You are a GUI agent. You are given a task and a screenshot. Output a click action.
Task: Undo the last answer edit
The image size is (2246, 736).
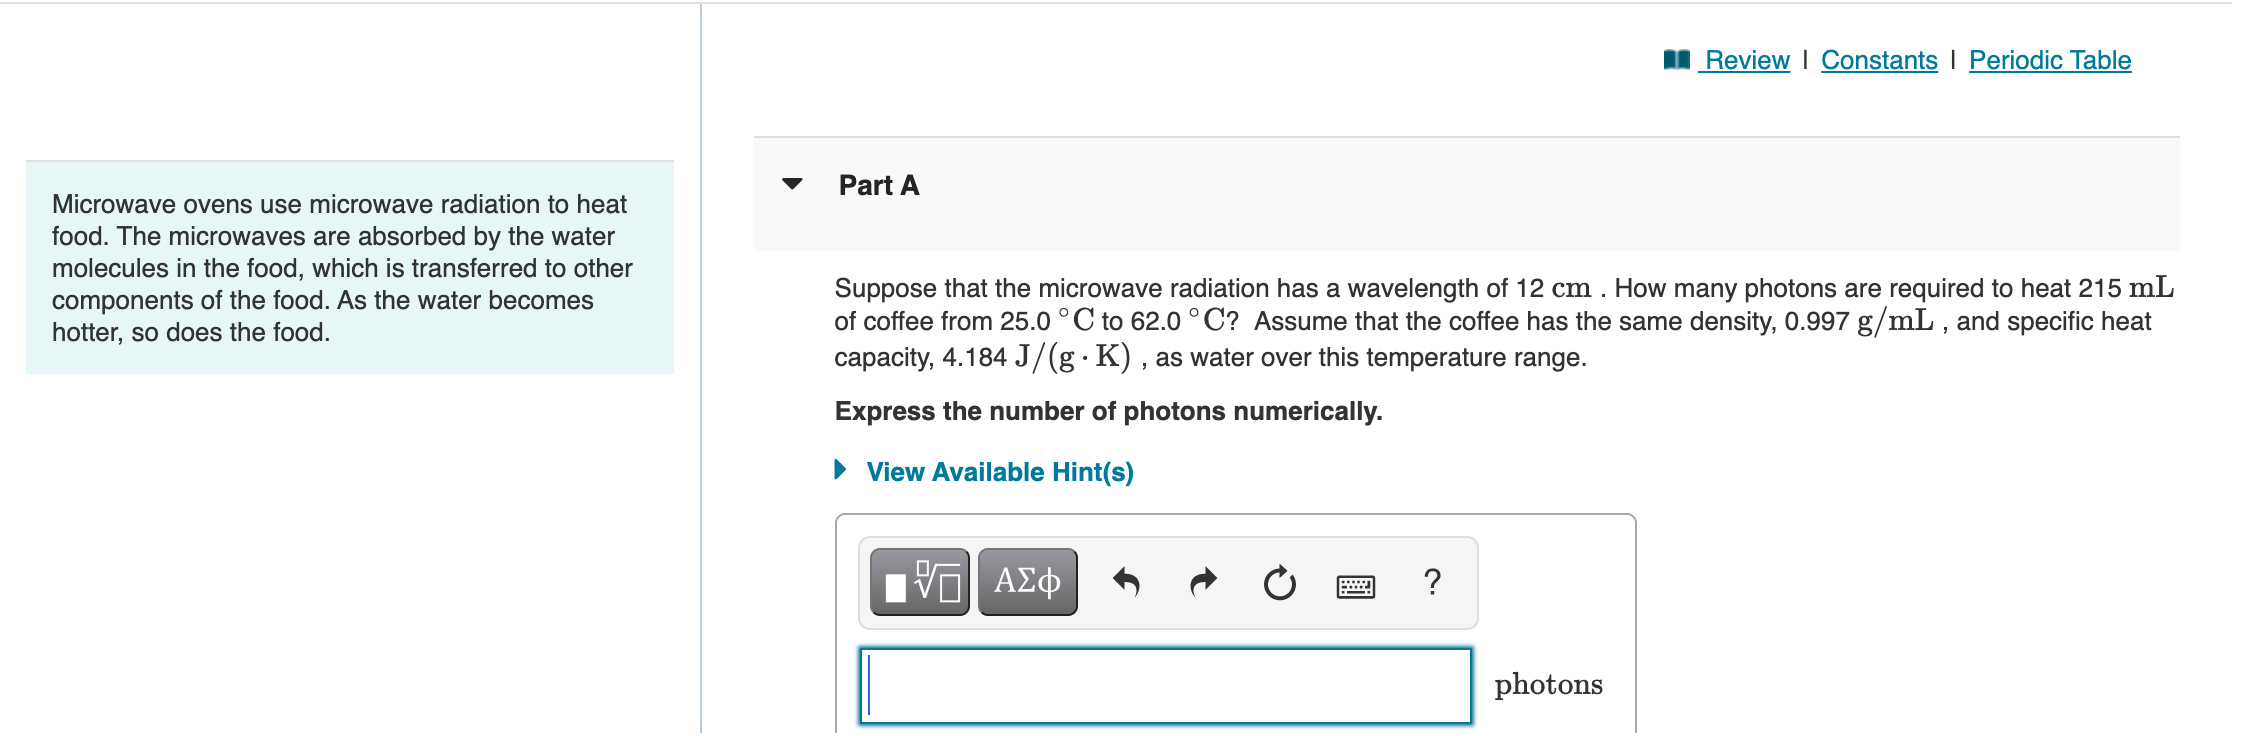click(x=1128, y=581)
